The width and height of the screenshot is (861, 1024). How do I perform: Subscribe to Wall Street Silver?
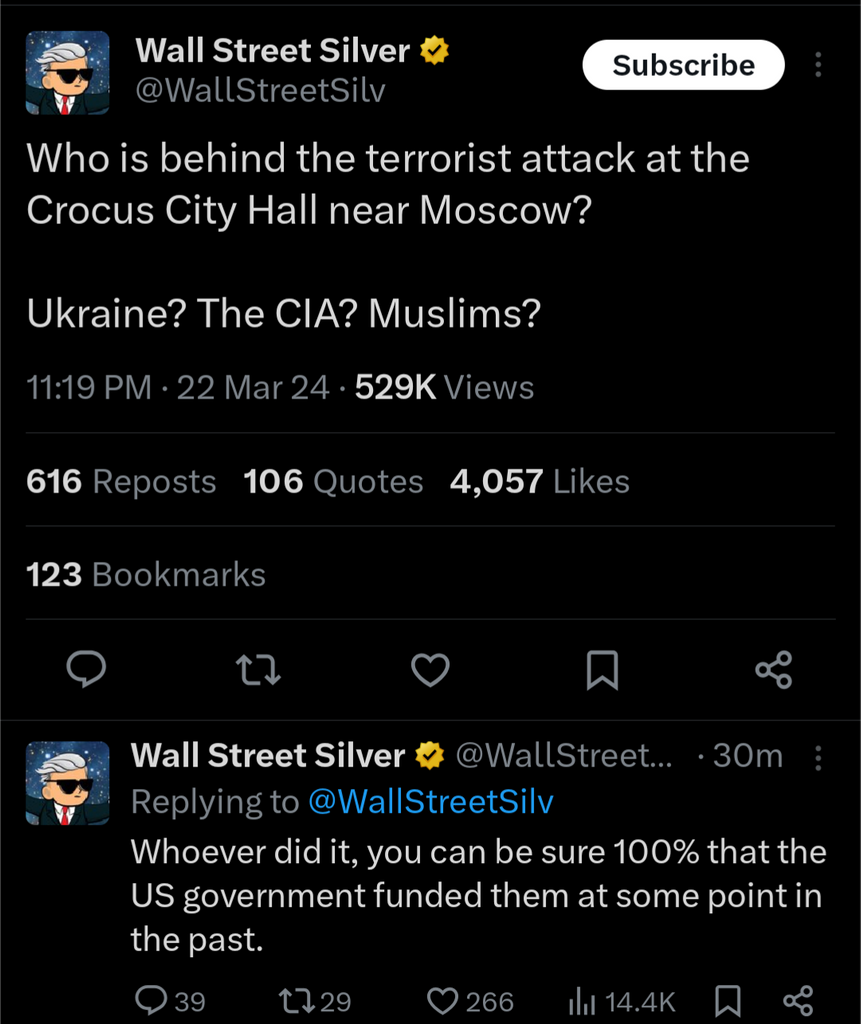[683, 65]
